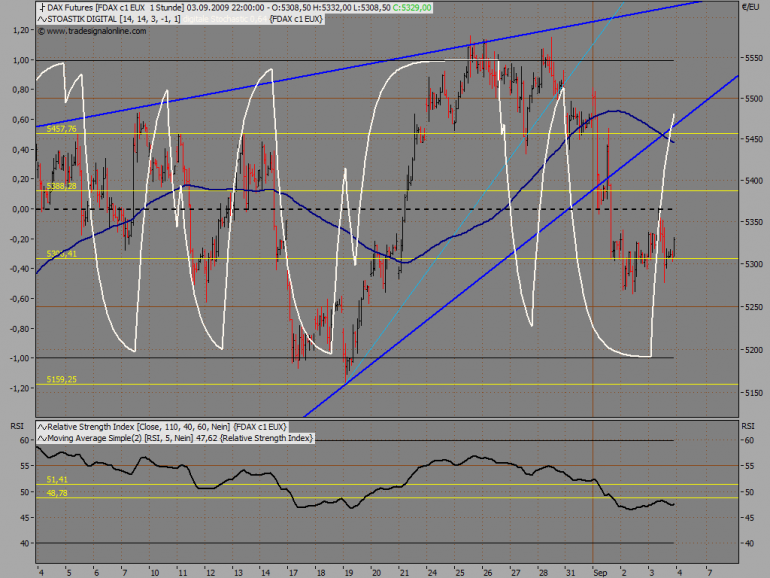Click the 24 date label on time axis

(x=432, y=573)
